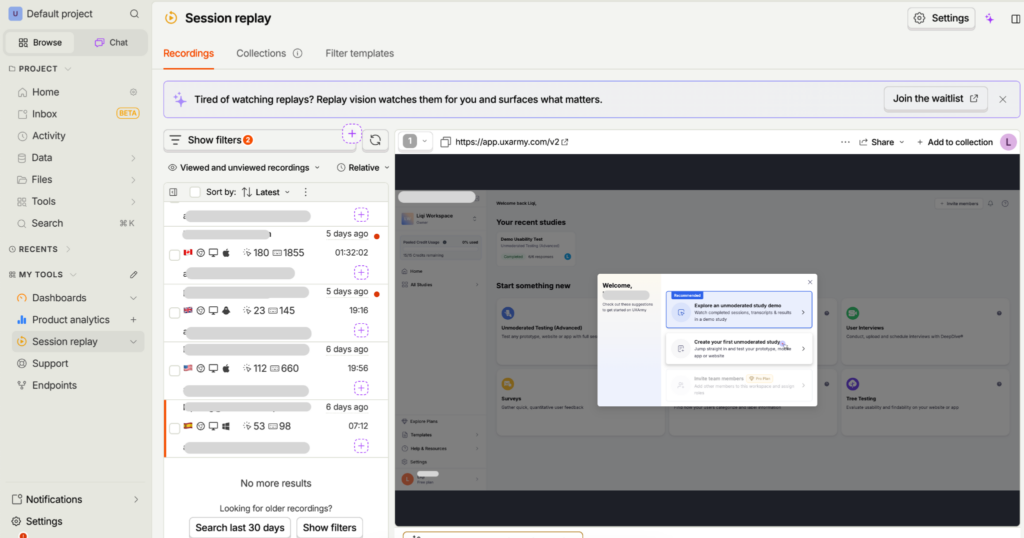Collapse the recordings list panel icon
This screenshot has width=1024, height=538.
coord(173,192)
